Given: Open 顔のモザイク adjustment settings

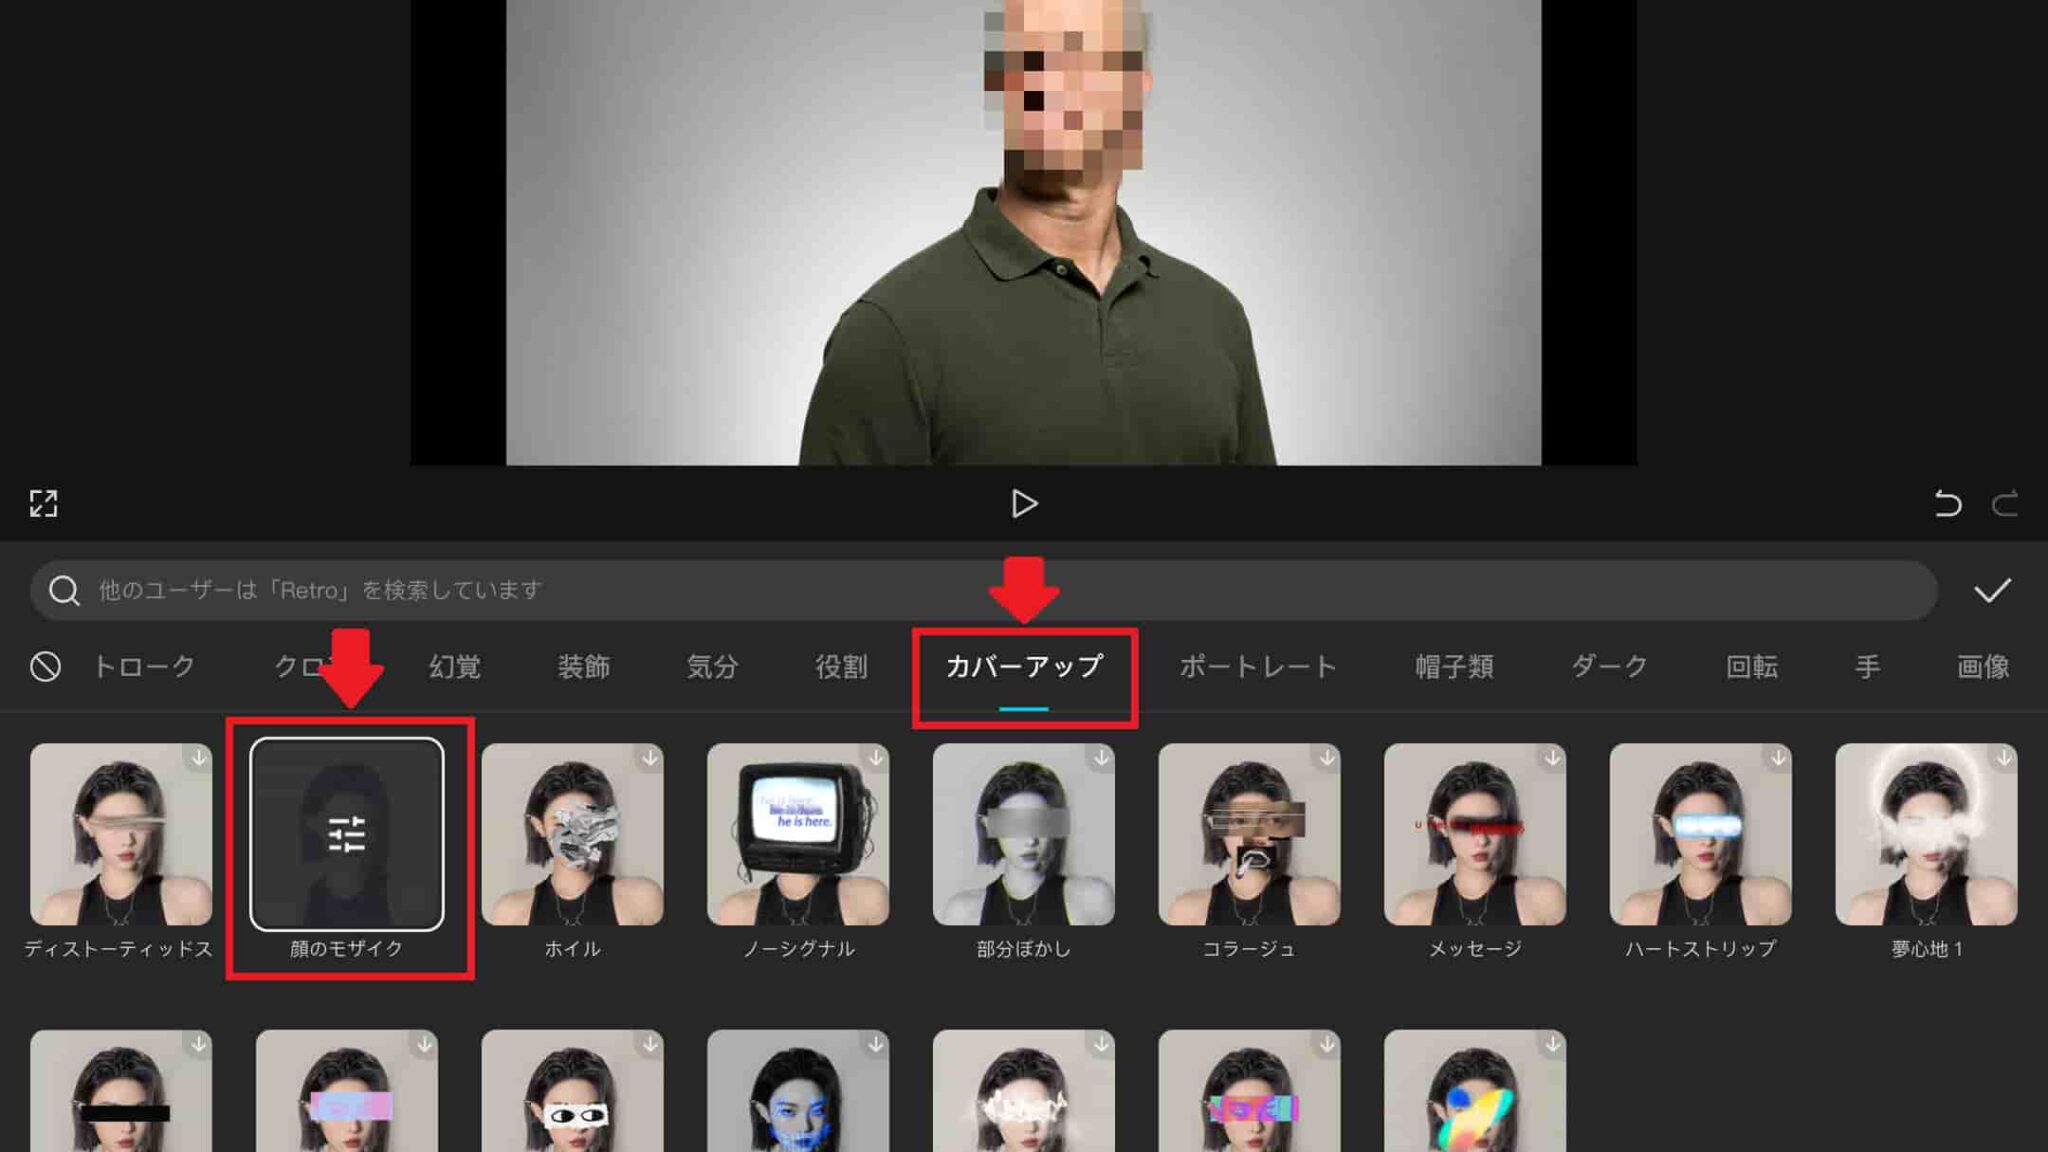Looking at the screenshot, I should pos(346,834).
